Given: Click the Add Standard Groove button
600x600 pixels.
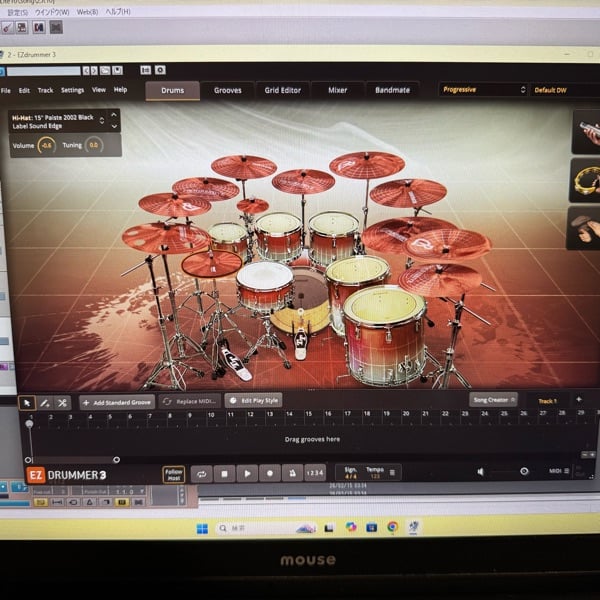Looking at the screenshot, I should point(116,402).
